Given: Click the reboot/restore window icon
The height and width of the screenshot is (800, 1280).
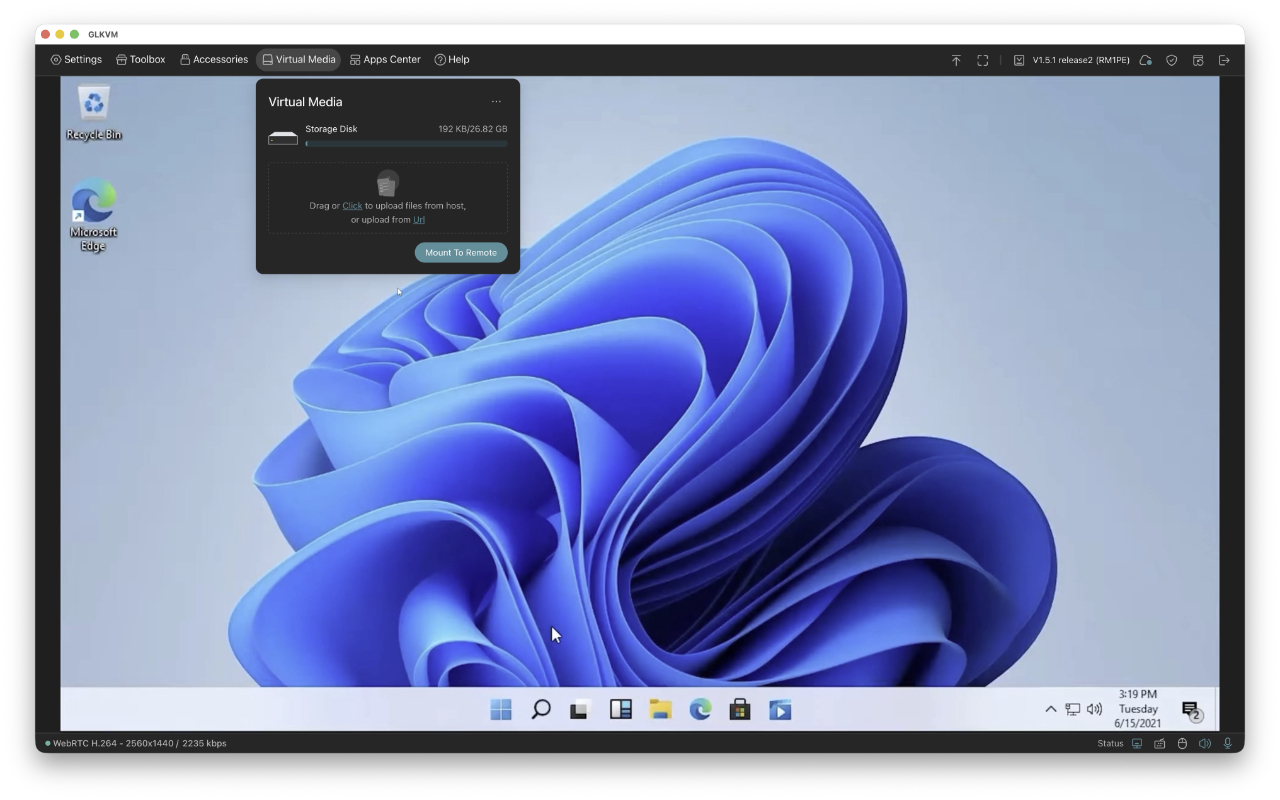Looking at the screenshot, I should [x=1197, y=60].
